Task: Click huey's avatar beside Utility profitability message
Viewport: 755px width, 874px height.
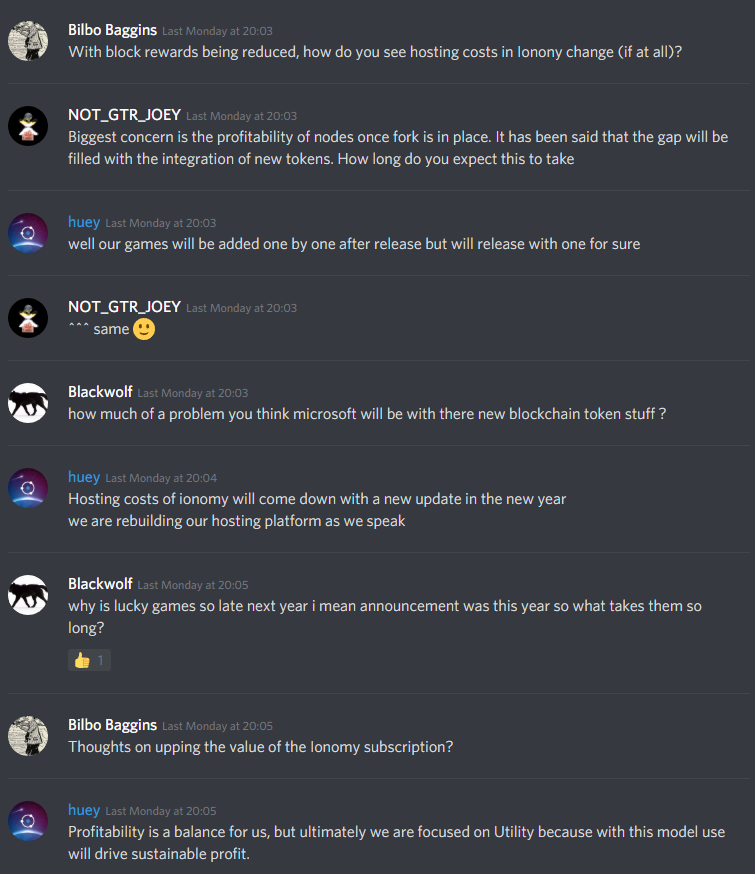Action: click(x=28, y=821)
